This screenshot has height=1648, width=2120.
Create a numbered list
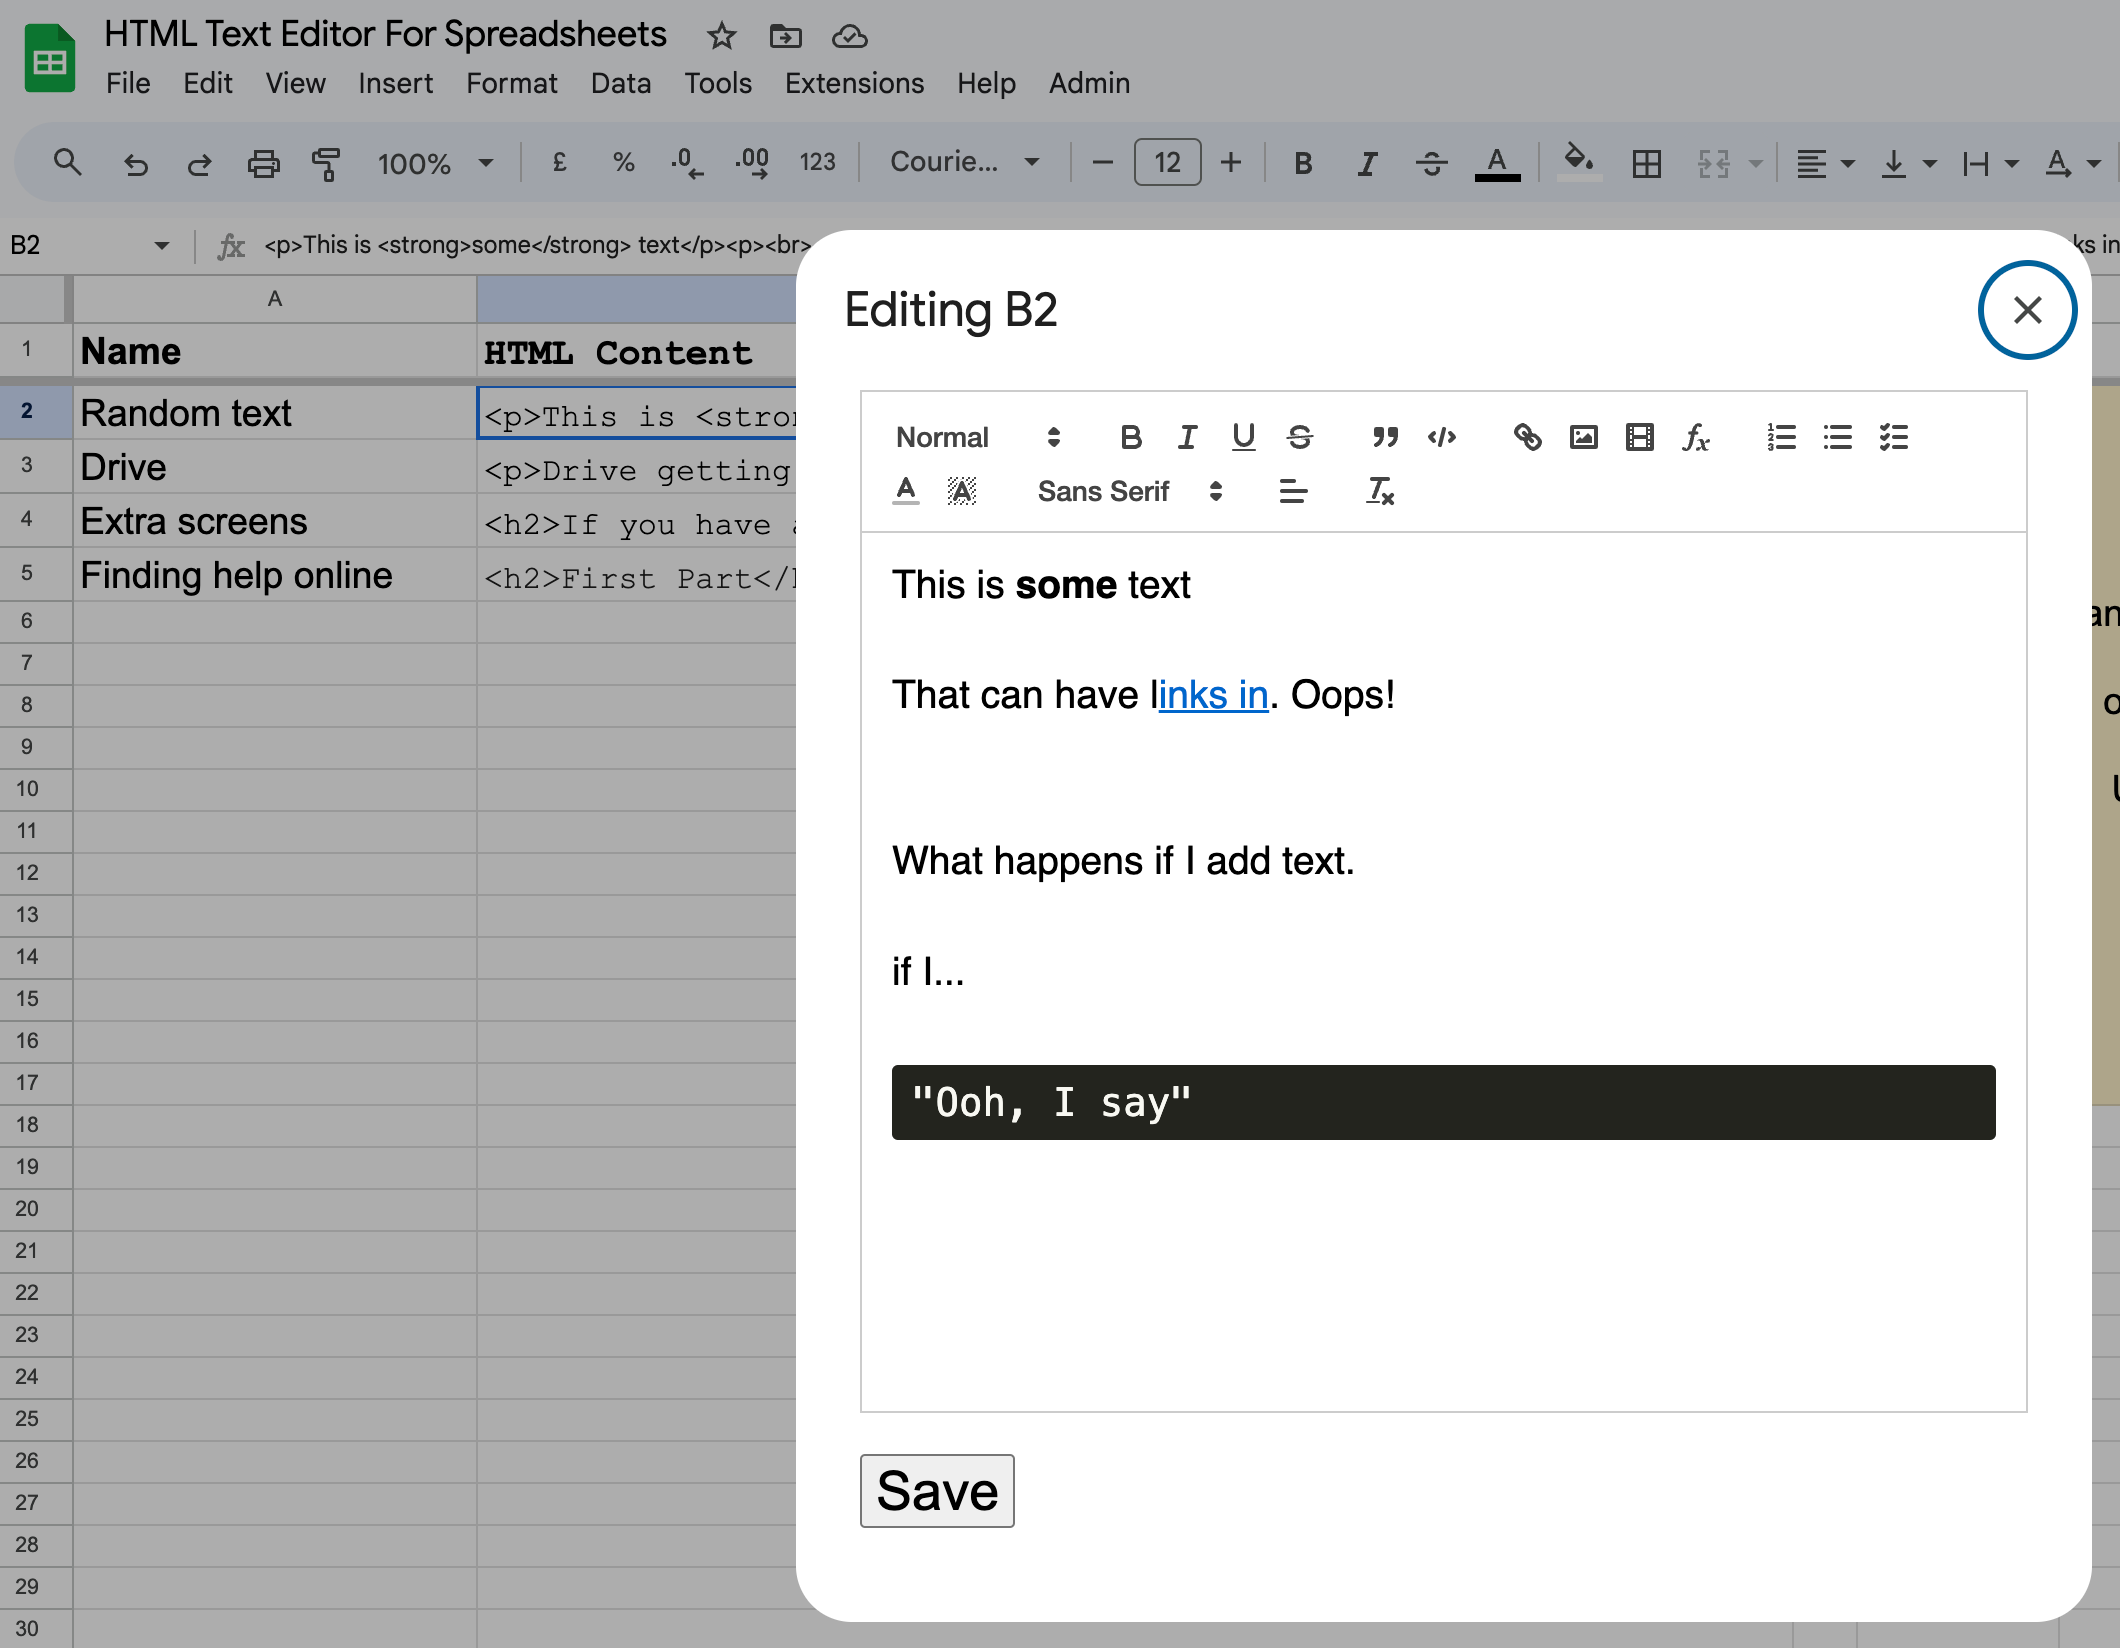pyautogui.click(x=1781, y=437)
